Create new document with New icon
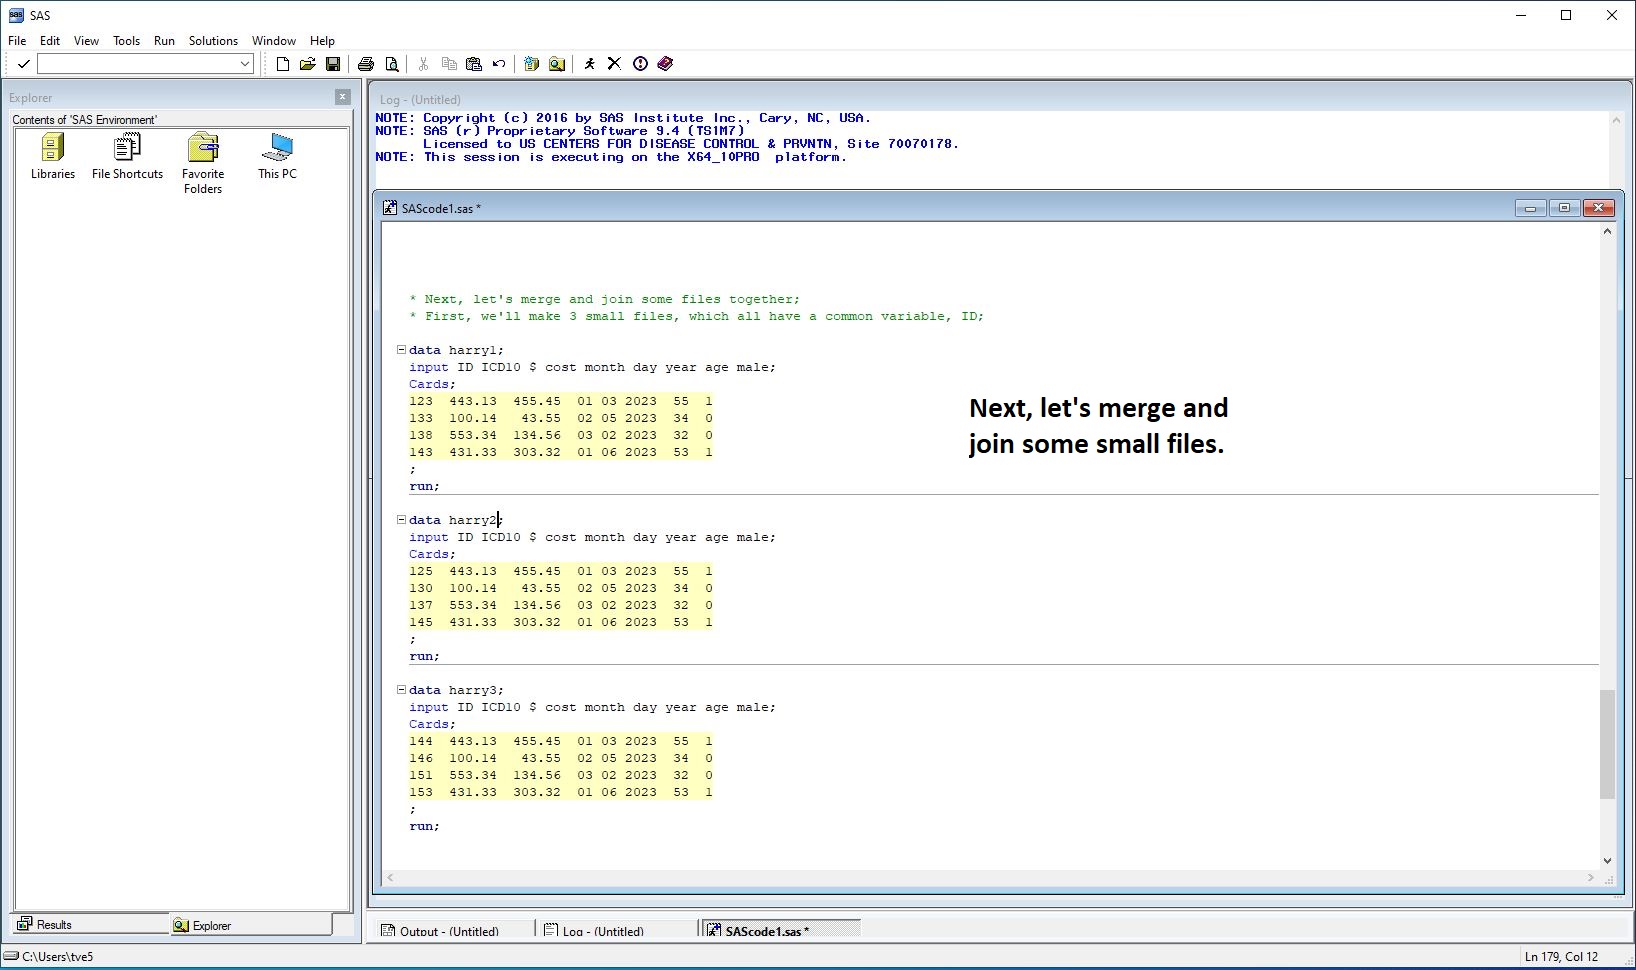 pyautogui.click(x=283, y=64)
